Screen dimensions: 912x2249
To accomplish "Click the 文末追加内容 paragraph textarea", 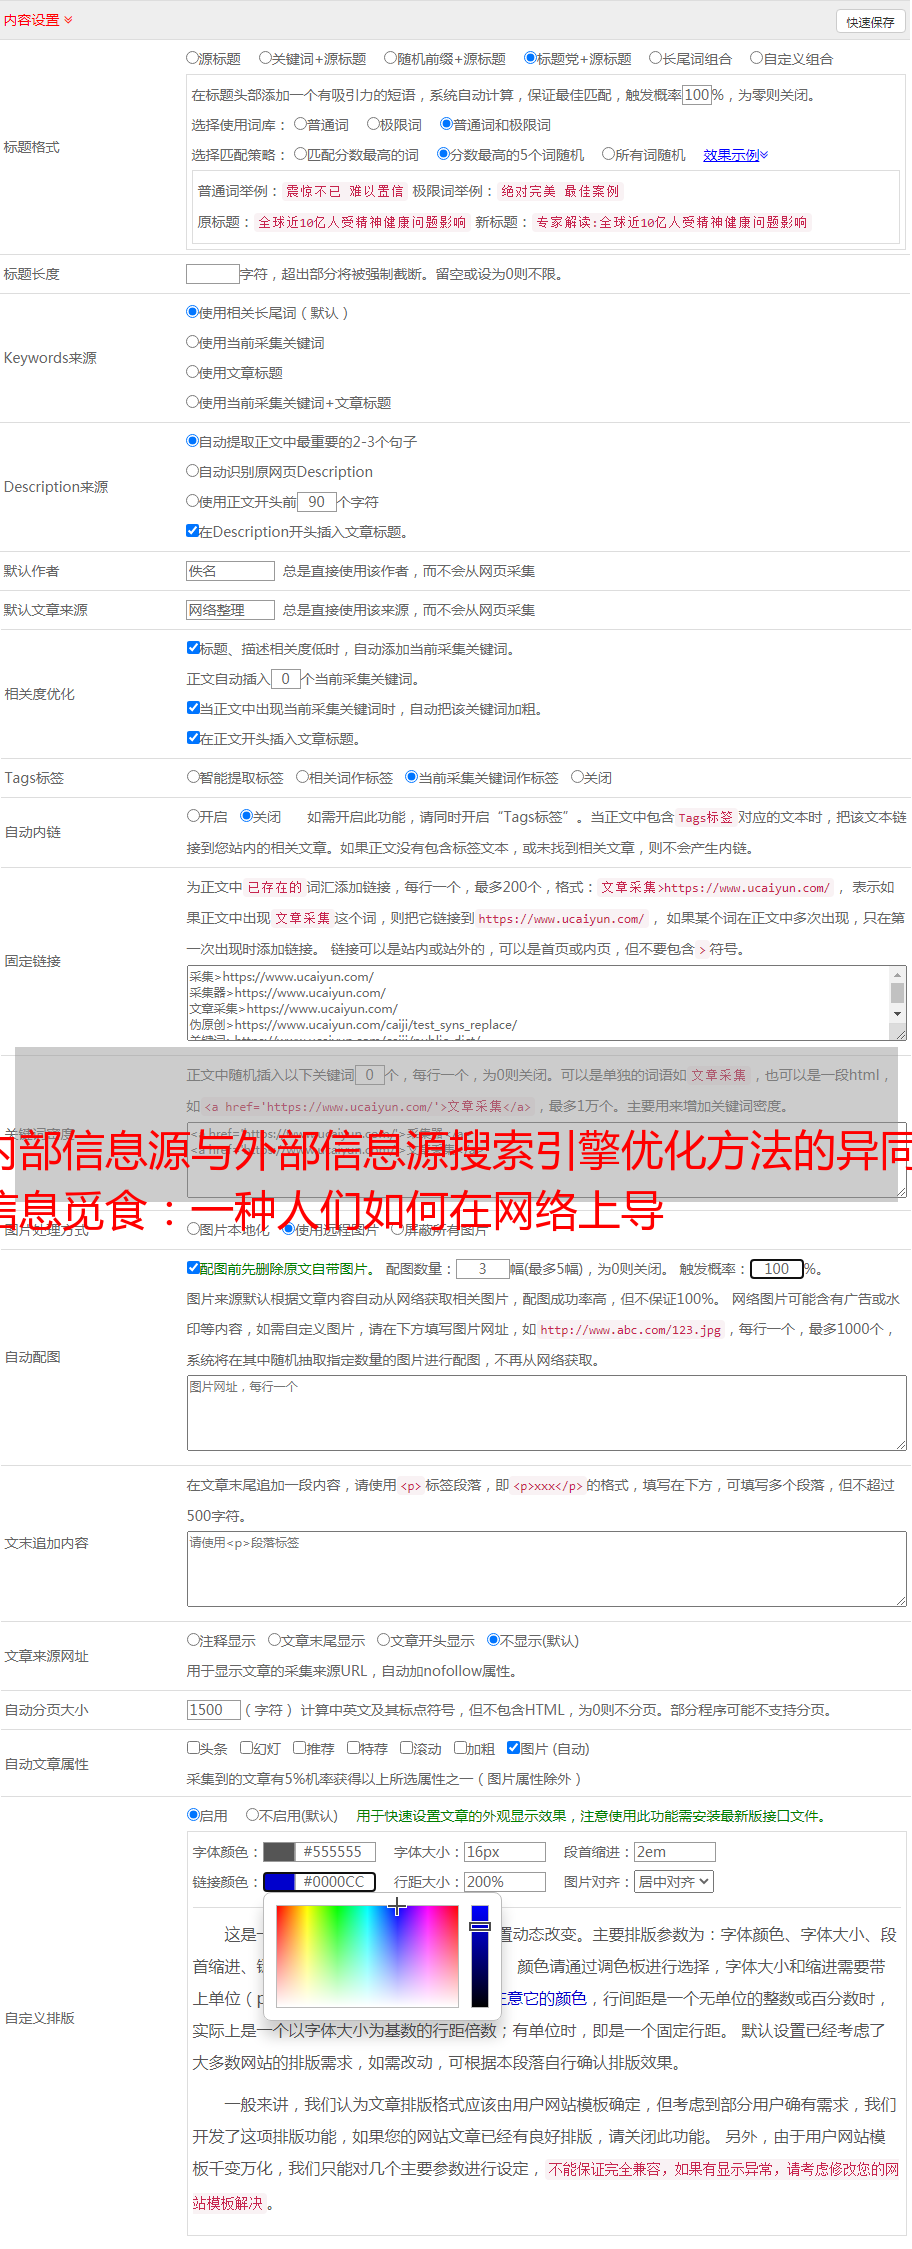I will click(x=546, y=1569).
